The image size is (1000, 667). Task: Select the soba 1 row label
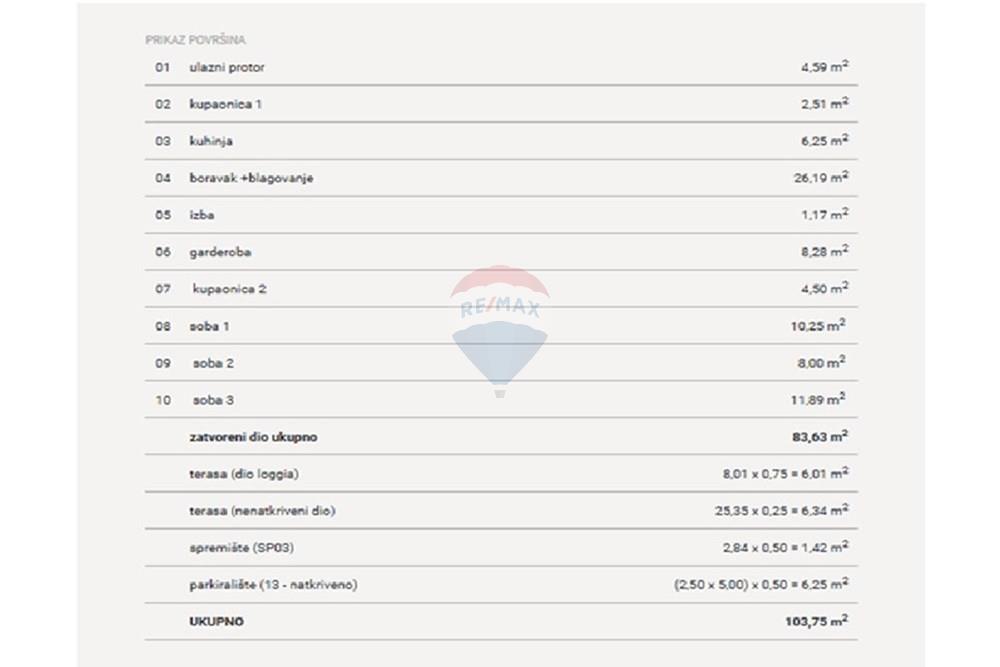tap(209, 326)
